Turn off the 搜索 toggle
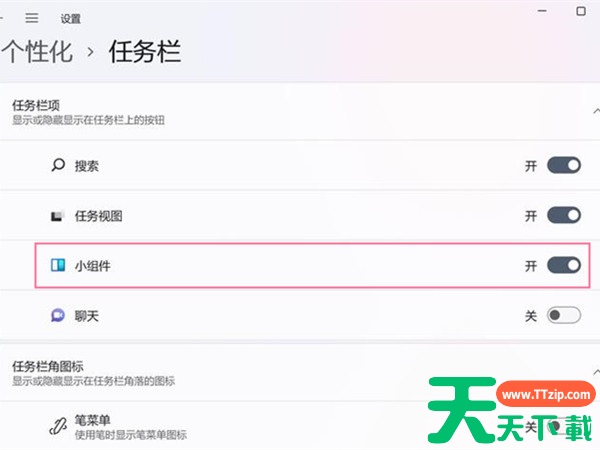The width and height of the screenshot is (600, 450). click(564, 165)
